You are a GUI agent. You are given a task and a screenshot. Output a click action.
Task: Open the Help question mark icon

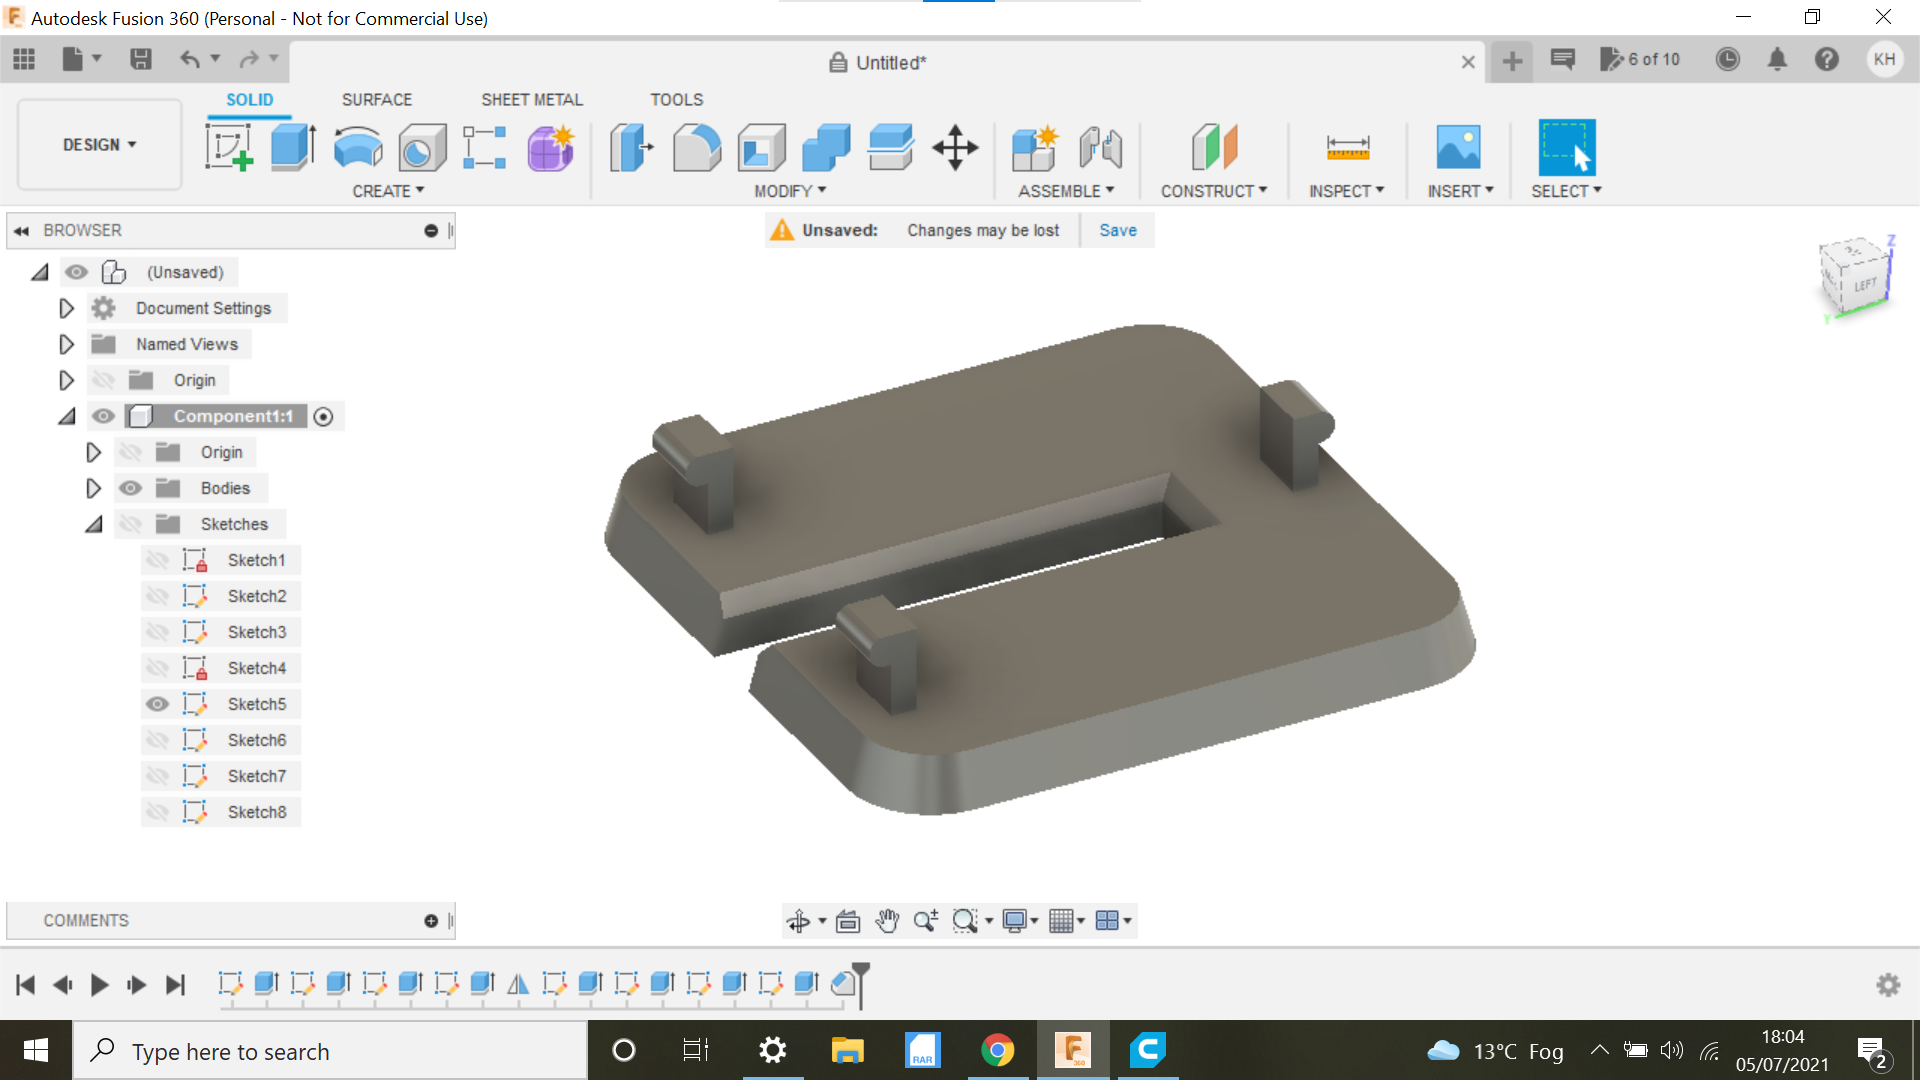(1827, 59)
